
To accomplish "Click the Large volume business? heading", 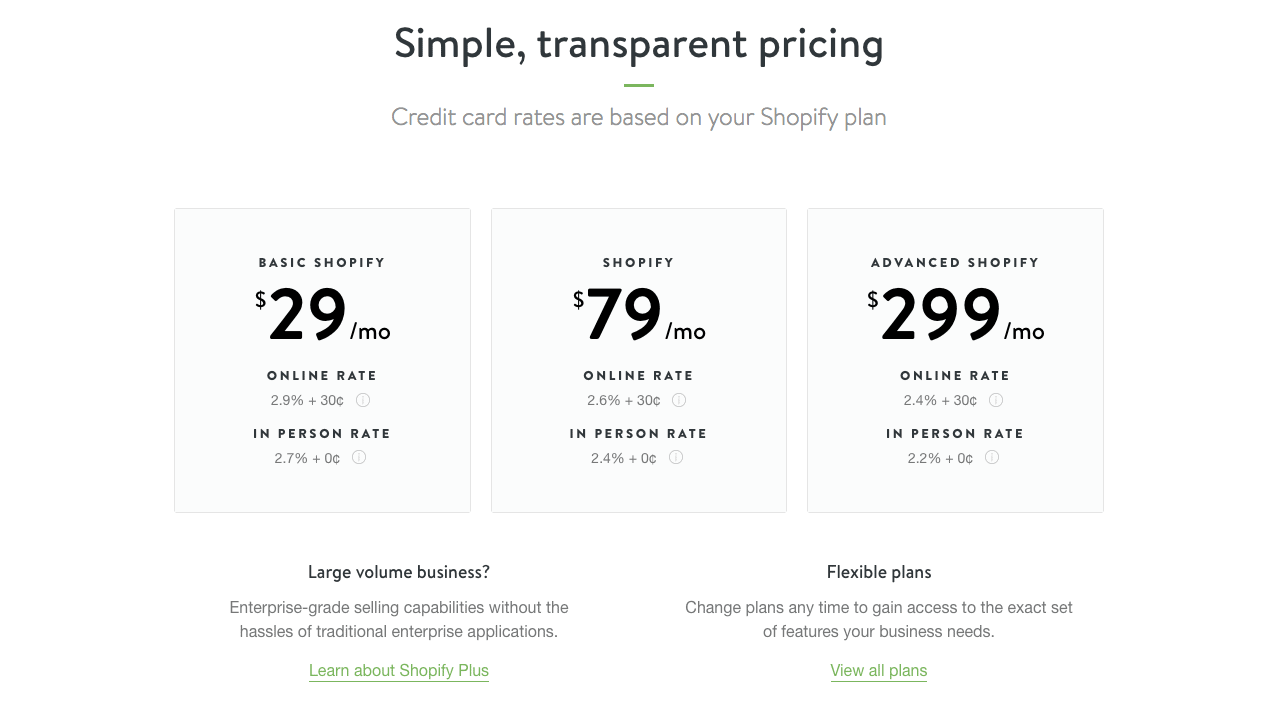I will [x=399, y=572].
